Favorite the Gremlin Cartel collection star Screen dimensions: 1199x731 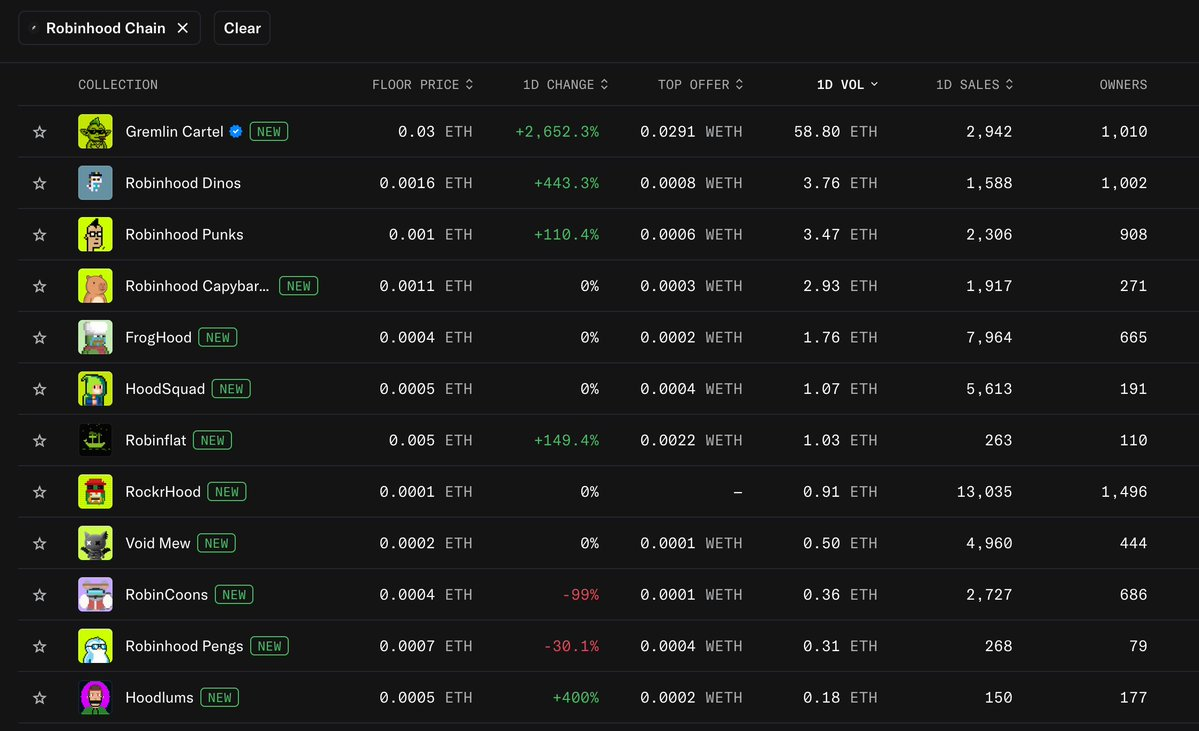pos(40,132)
